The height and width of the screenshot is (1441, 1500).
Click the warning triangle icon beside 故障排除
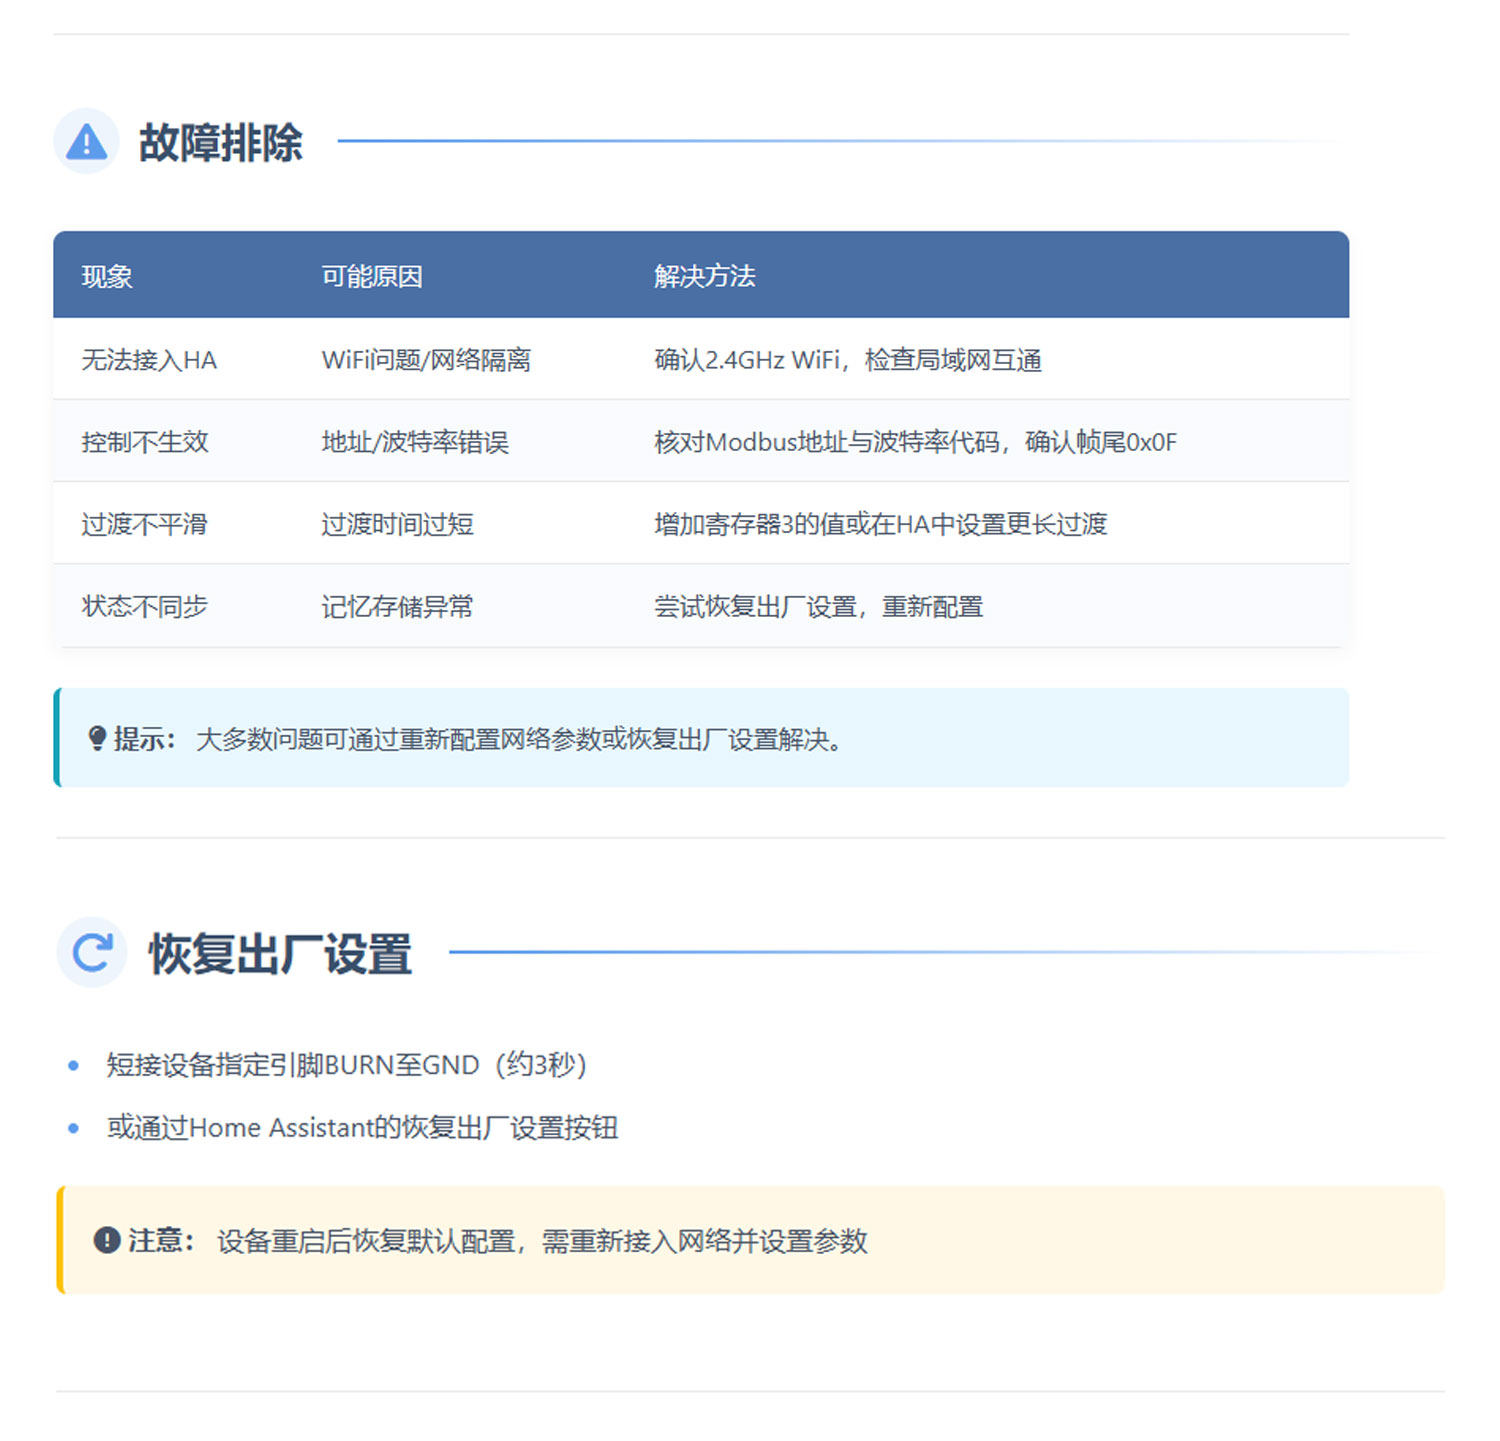click(x=86, y=141)
